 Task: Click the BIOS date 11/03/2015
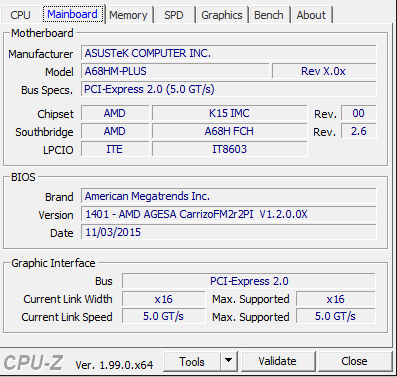pyautogui.click(x=229, y=232)
